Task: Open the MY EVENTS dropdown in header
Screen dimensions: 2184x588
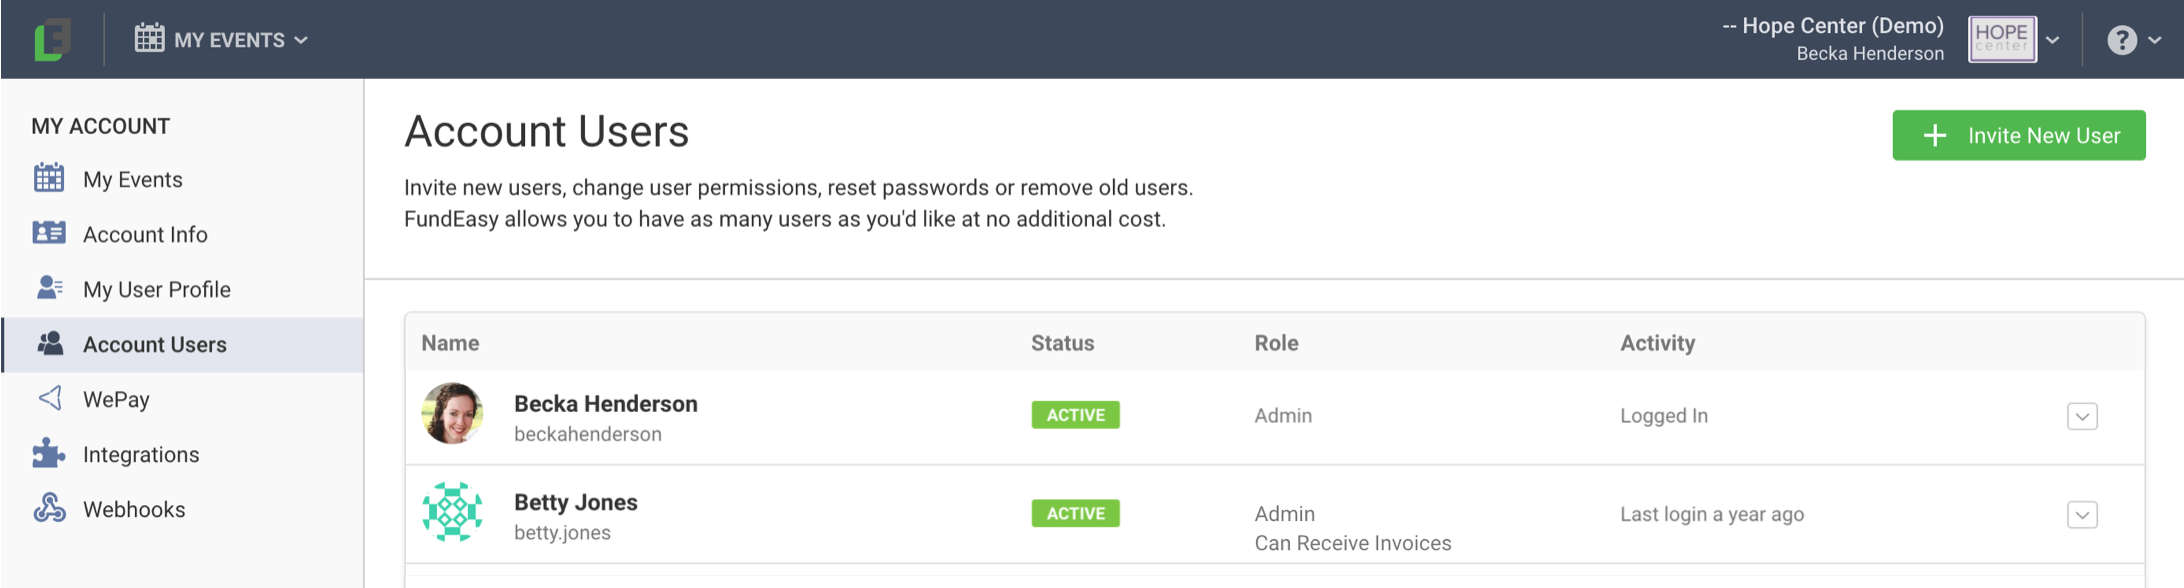Action: pos(222,40)
